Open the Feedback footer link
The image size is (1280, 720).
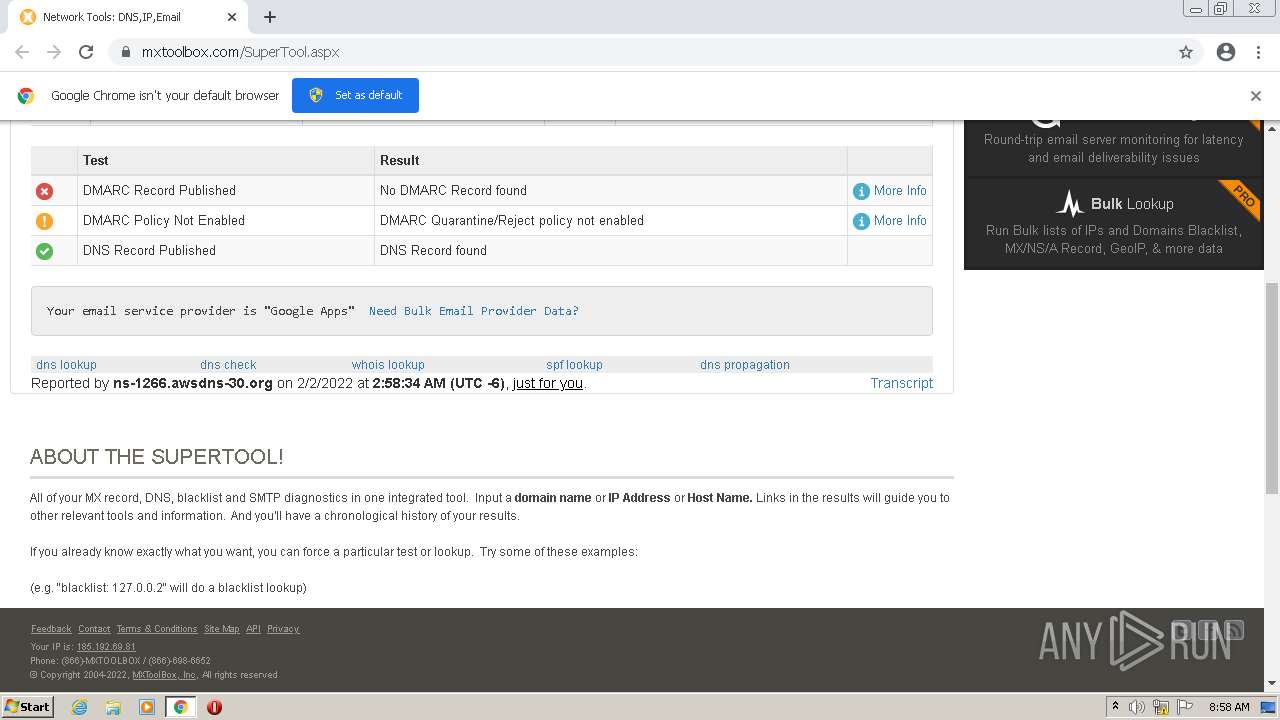pyautogui.click(x=51, y=629)
